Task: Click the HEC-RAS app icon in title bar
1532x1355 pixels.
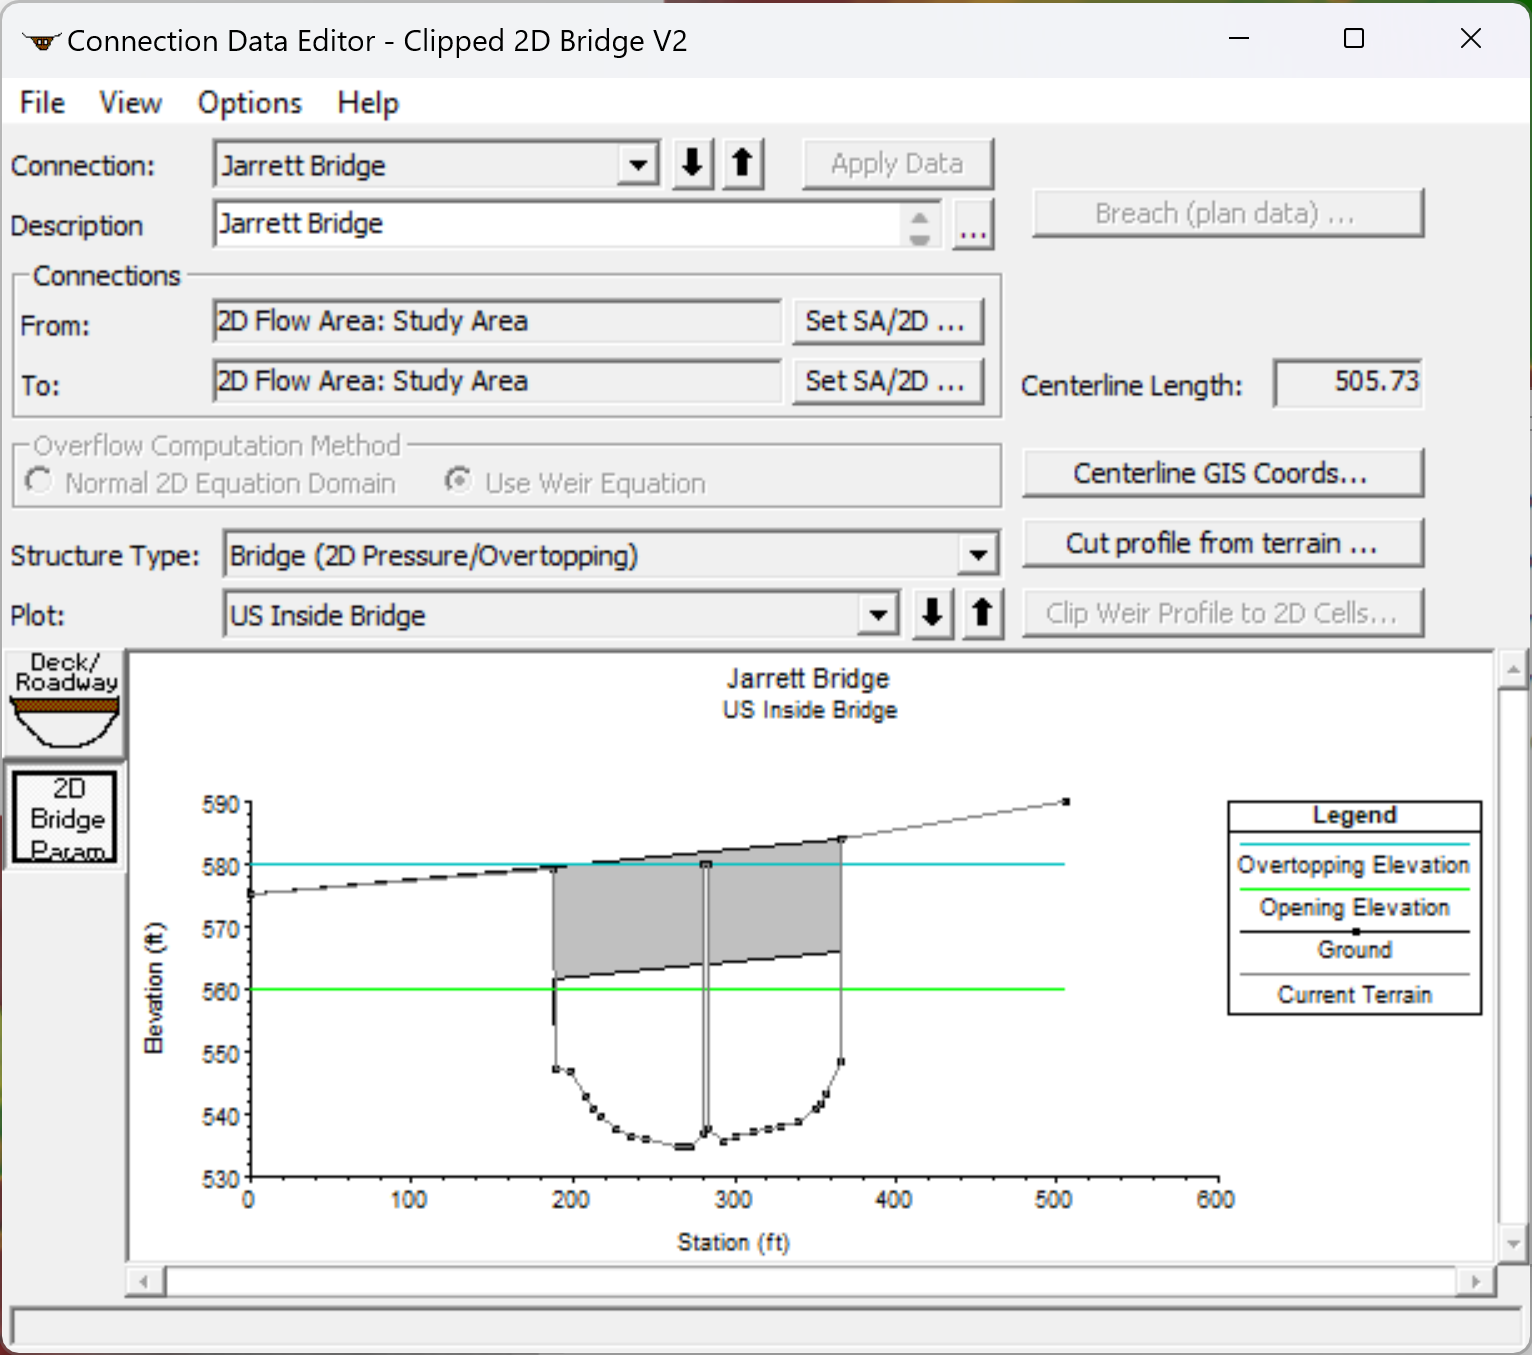Action: point(41,42)
